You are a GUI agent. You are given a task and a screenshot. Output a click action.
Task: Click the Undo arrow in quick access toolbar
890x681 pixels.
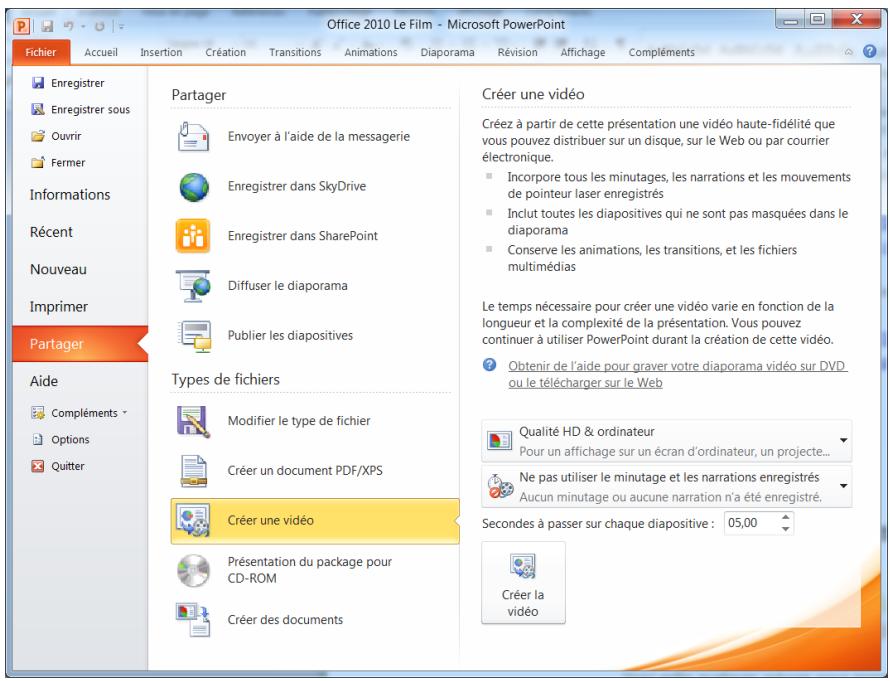69,26
